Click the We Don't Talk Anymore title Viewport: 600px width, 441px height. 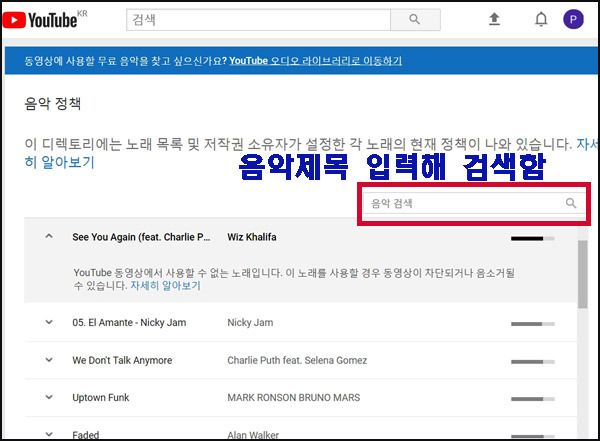pos(122,360)
